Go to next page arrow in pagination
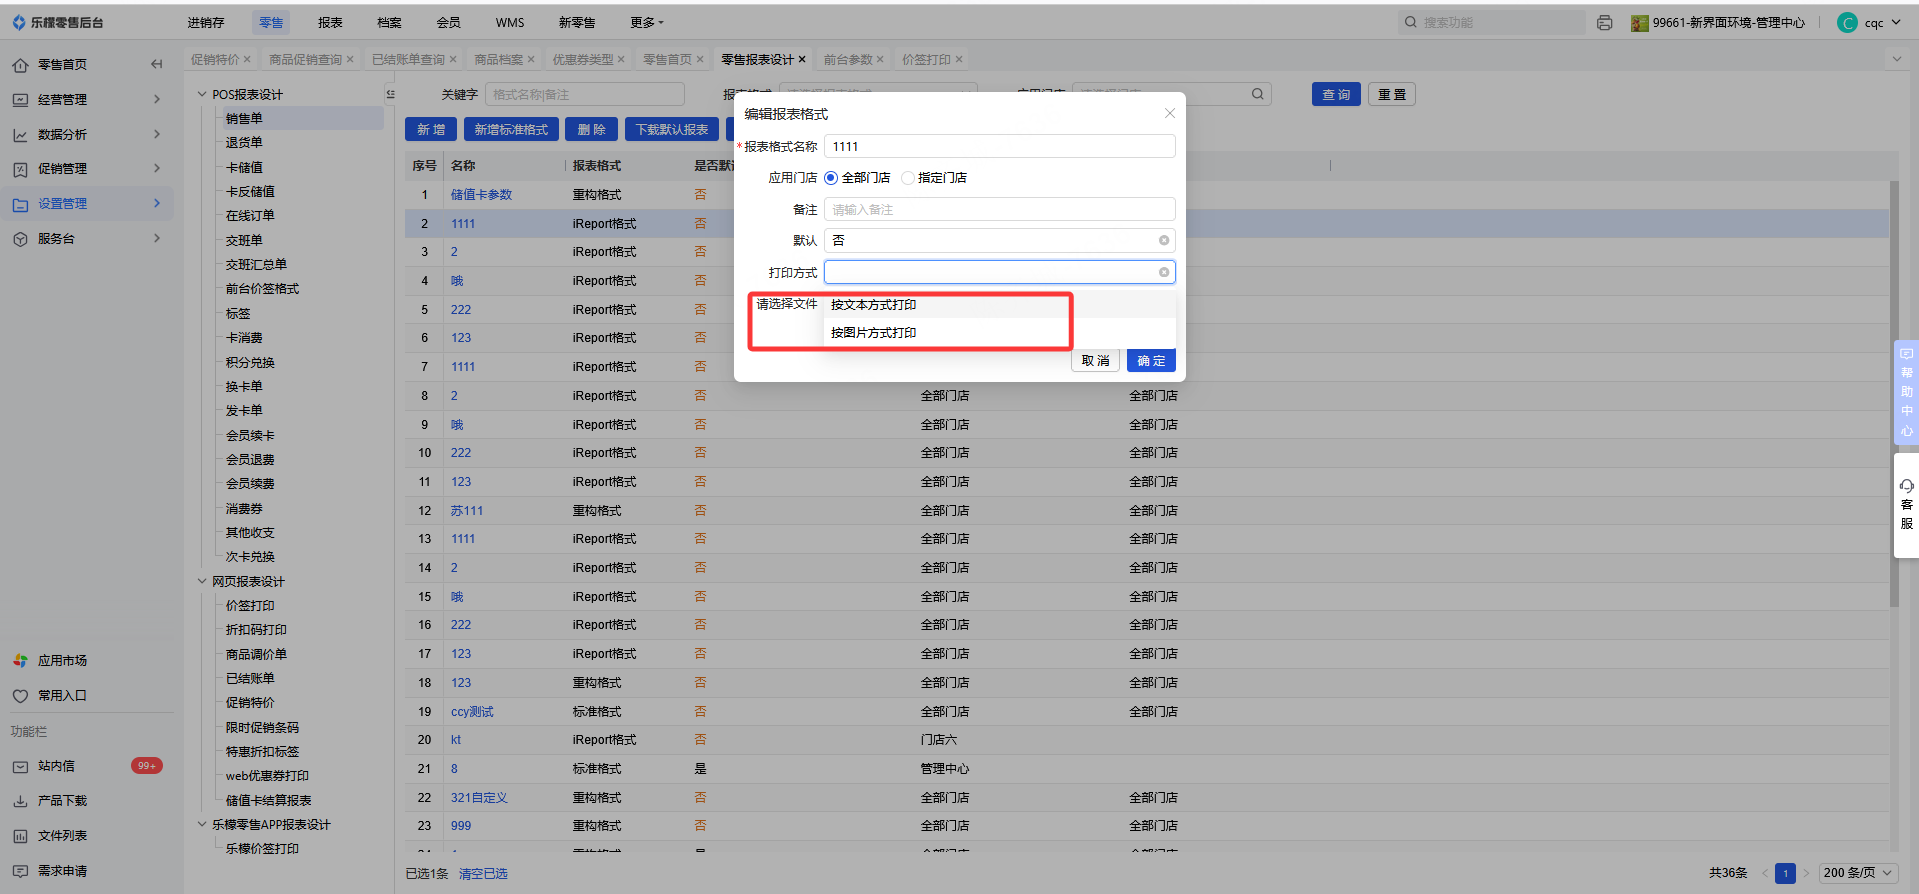Screen dimensions: 1919x894 (1806, 873)
